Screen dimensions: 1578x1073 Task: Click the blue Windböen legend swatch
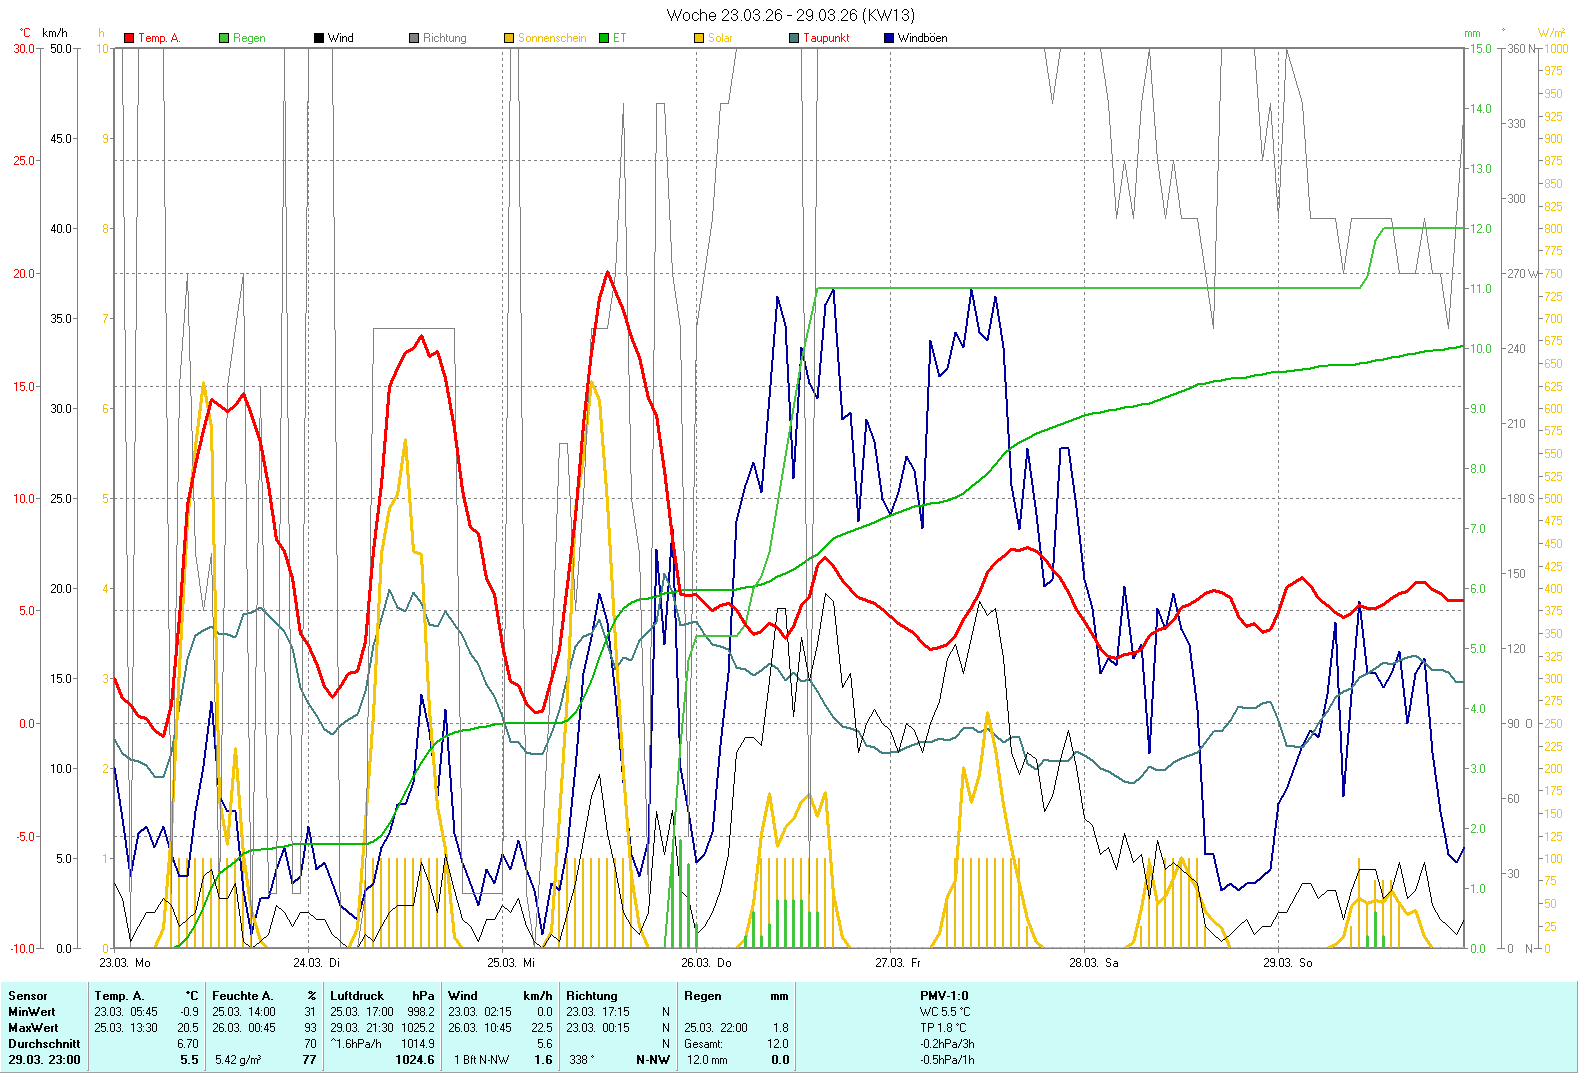pyautogui.click(x=889, y=38)
